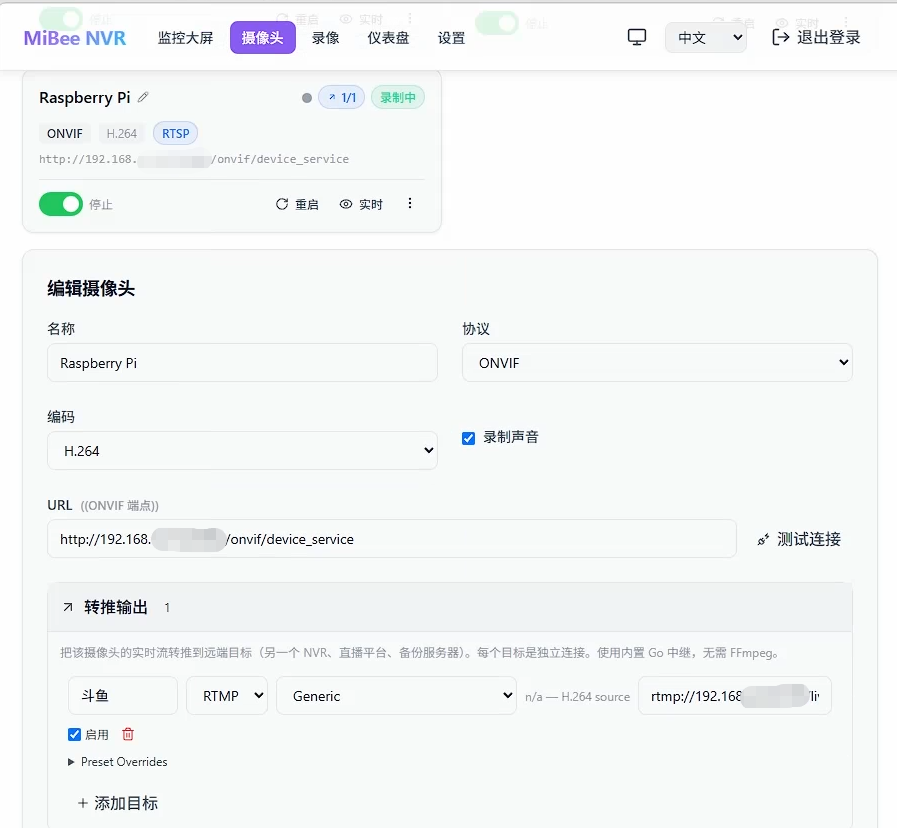
Task: Click the ONVIF endpoint URL input field
Action: (x=392, y=538)
